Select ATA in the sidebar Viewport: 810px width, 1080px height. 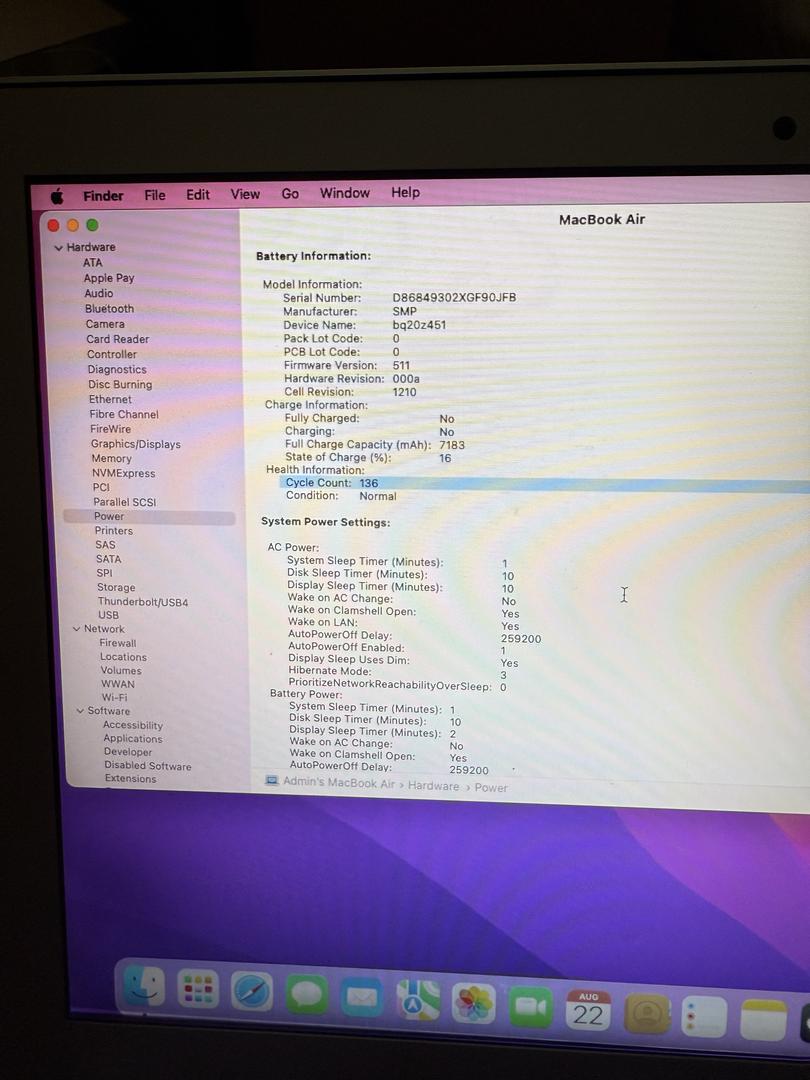coord(92,262)
